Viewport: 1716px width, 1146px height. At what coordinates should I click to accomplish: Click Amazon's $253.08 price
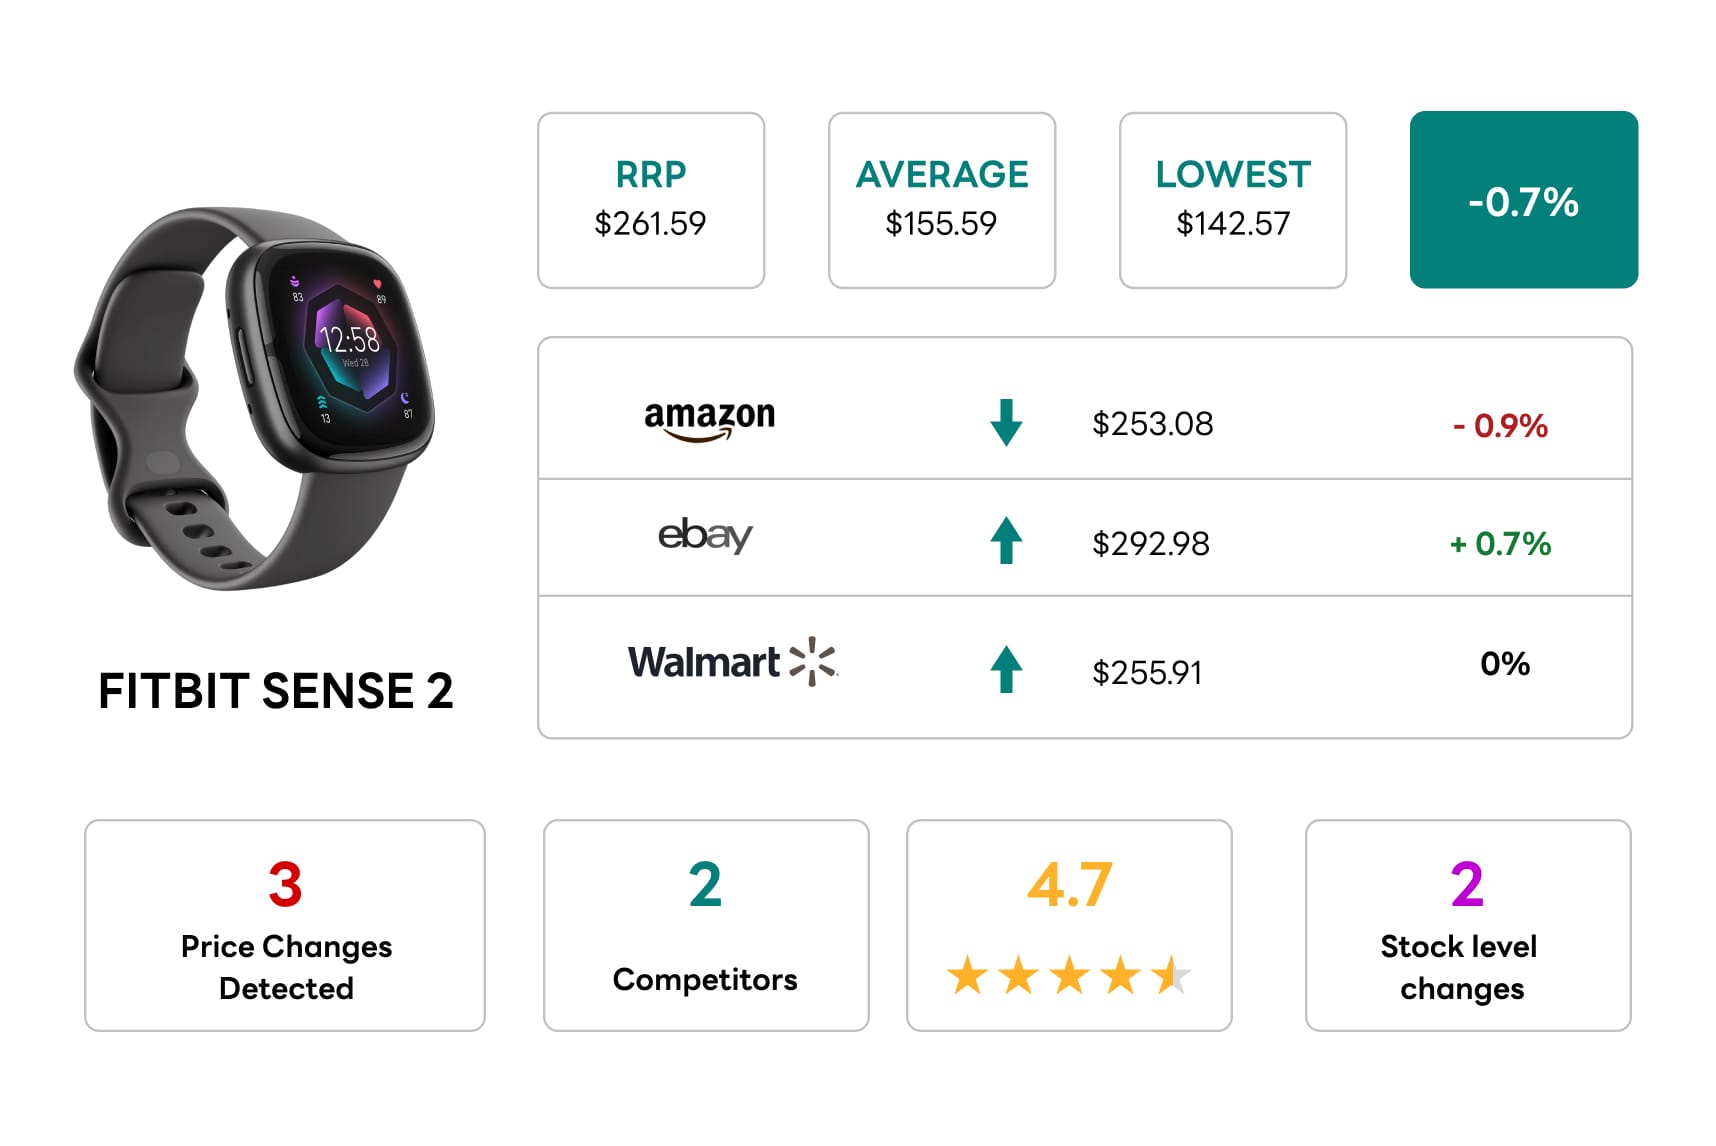pyautogui.click(x=1152, y=424)
